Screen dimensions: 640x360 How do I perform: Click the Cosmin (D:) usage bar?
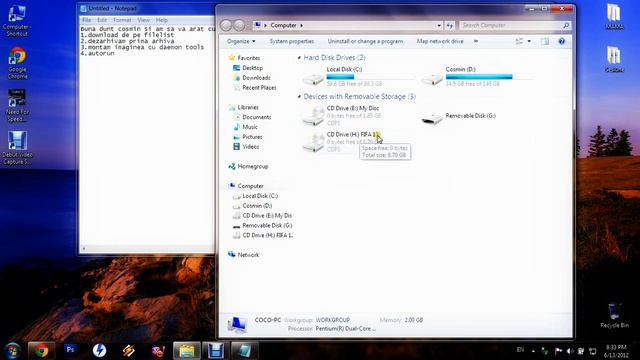tap(489, 77)
